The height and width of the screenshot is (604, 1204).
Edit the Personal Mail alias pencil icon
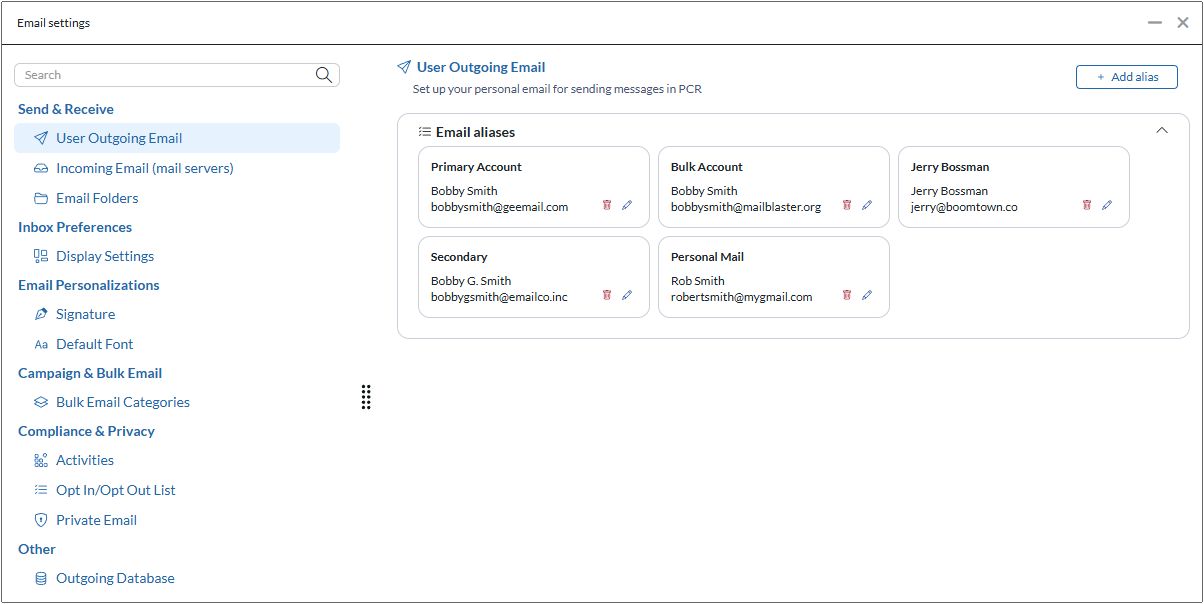867,294
